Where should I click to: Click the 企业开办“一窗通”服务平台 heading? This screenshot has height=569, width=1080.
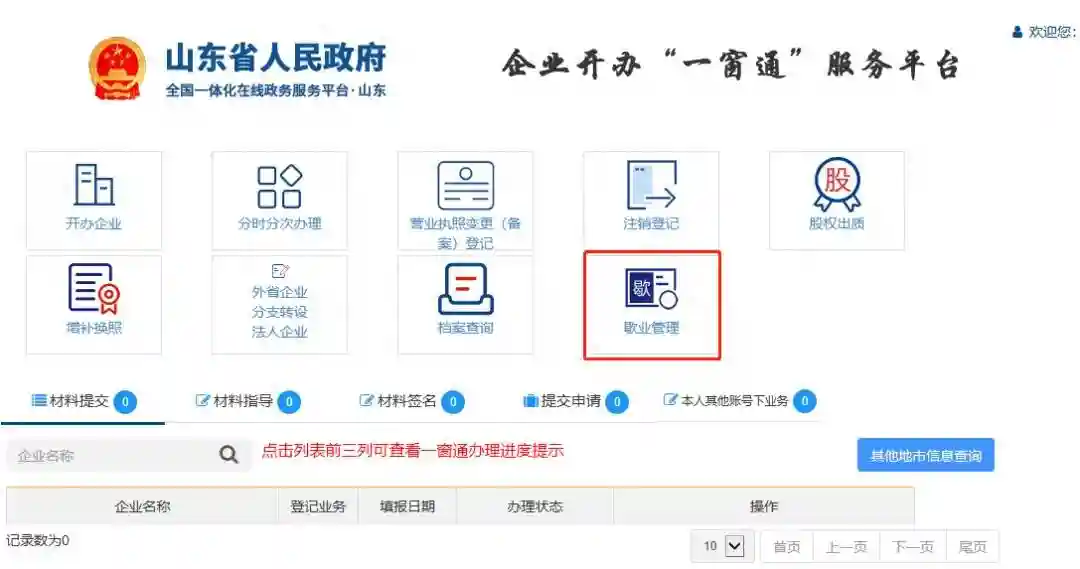pos(730,65)
